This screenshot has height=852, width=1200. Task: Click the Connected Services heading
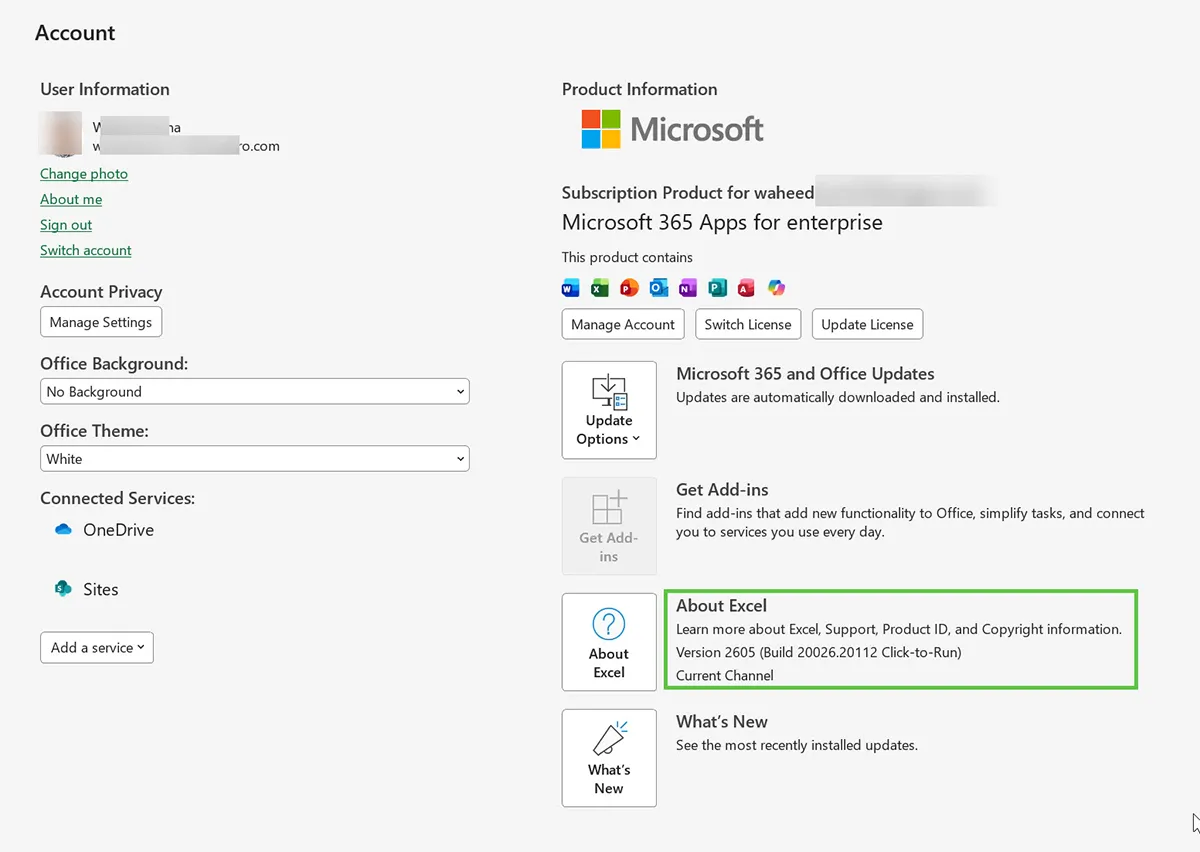[x=117, y=498]
